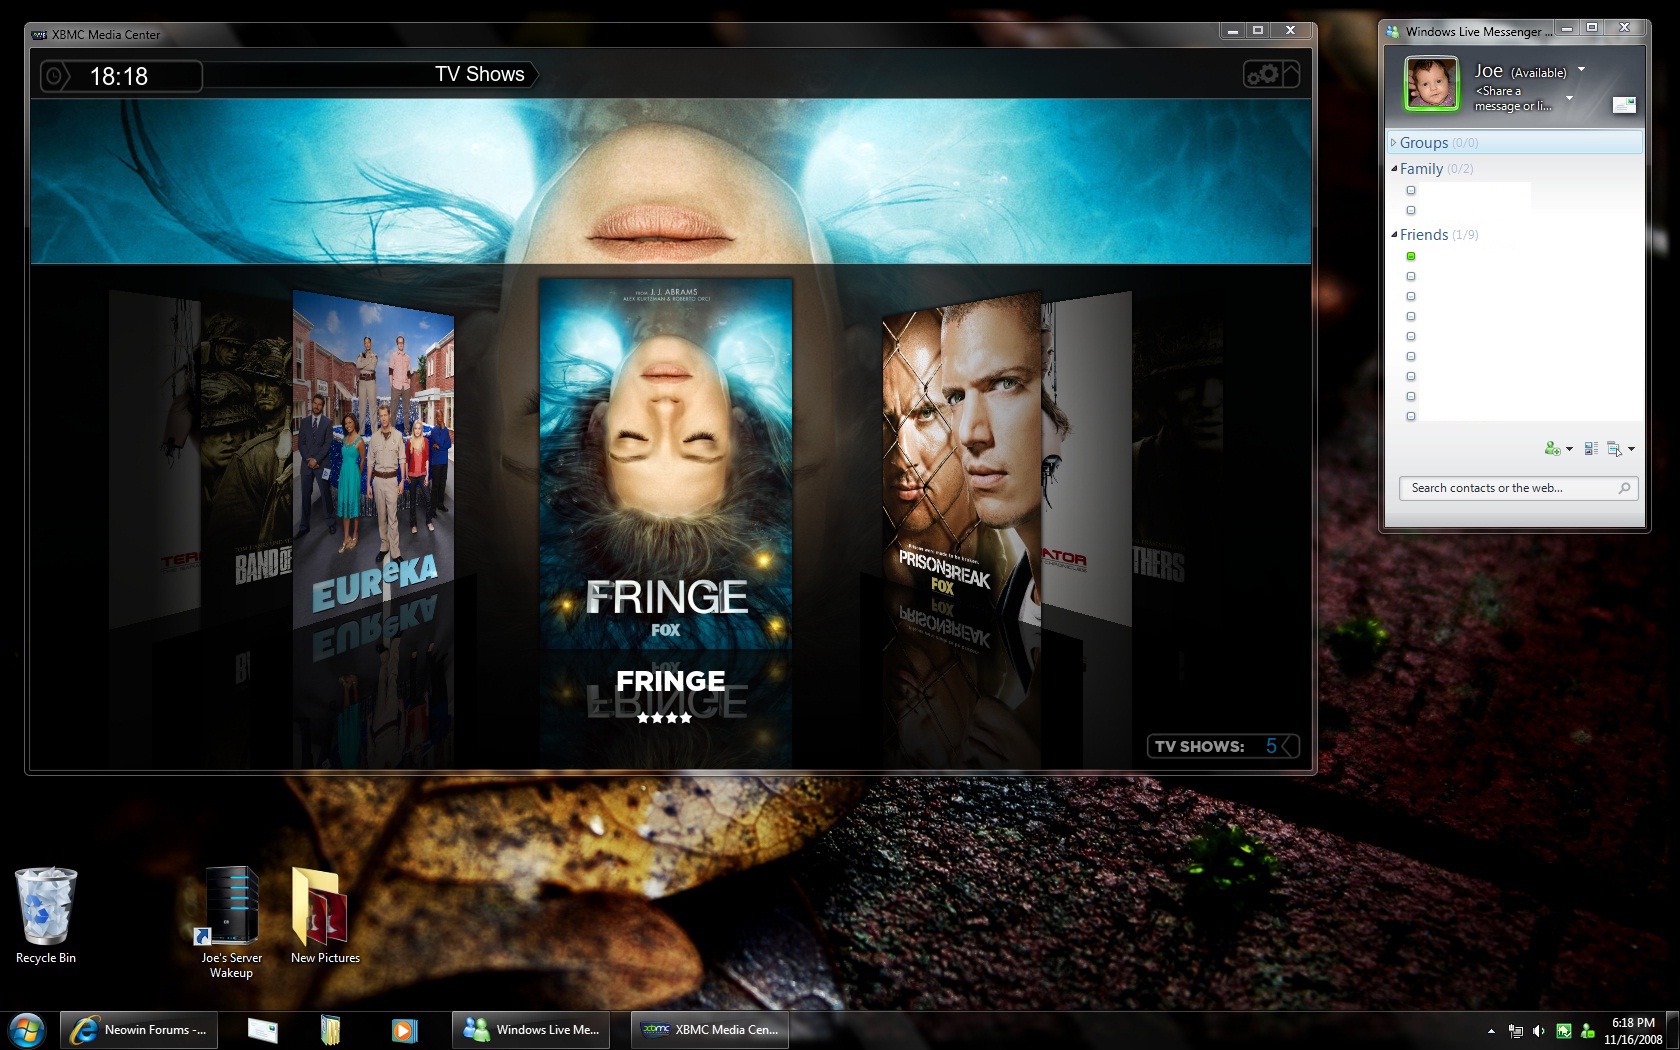Select the Recycle Bin desktop icon
The height and width of the screenshot is (1050, 1680).
[46, 917]
